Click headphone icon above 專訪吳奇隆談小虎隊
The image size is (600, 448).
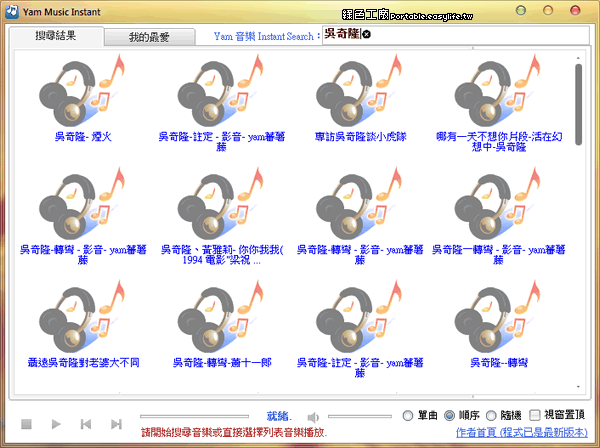pyautogui.click(x=360, y=91)
